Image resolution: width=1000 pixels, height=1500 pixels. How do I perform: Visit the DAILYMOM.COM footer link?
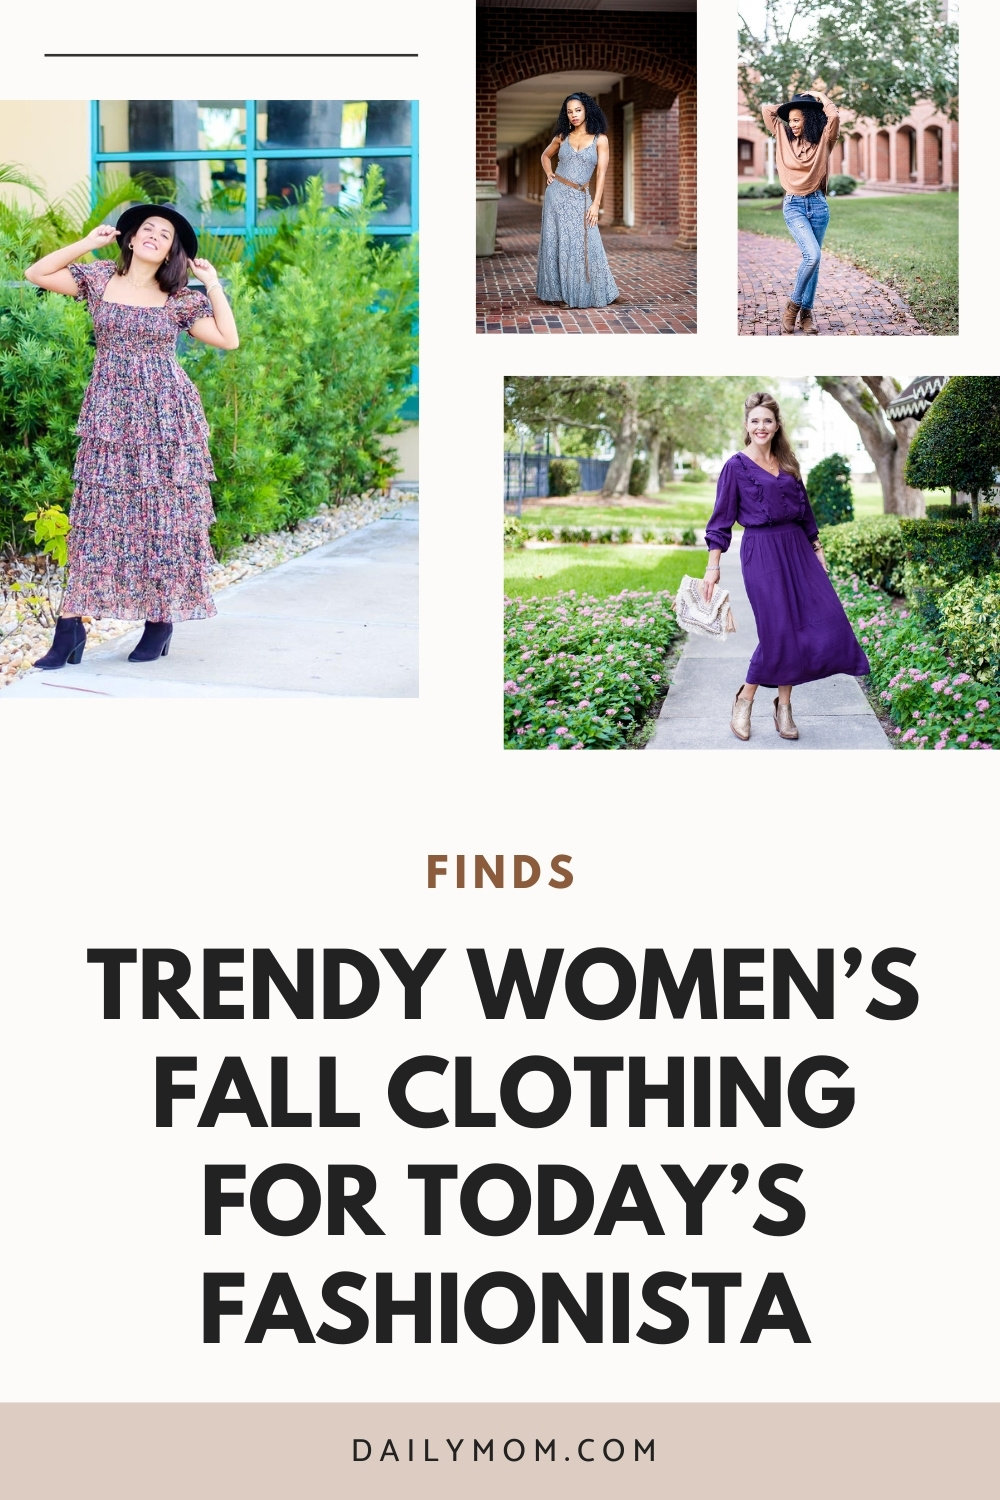point(505,1450)
